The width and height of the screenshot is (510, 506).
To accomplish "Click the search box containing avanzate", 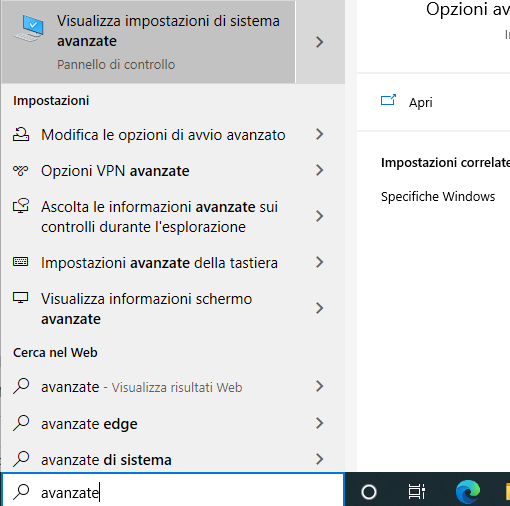I will click(173, 491).
